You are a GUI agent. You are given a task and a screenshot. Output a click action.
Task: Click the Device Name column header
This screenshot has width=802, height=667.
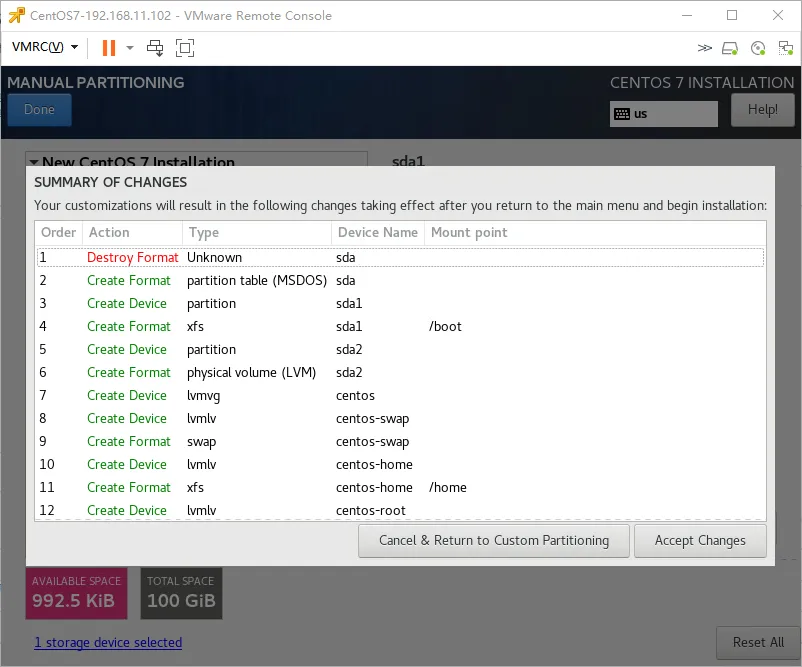click(x=378, y=232)
